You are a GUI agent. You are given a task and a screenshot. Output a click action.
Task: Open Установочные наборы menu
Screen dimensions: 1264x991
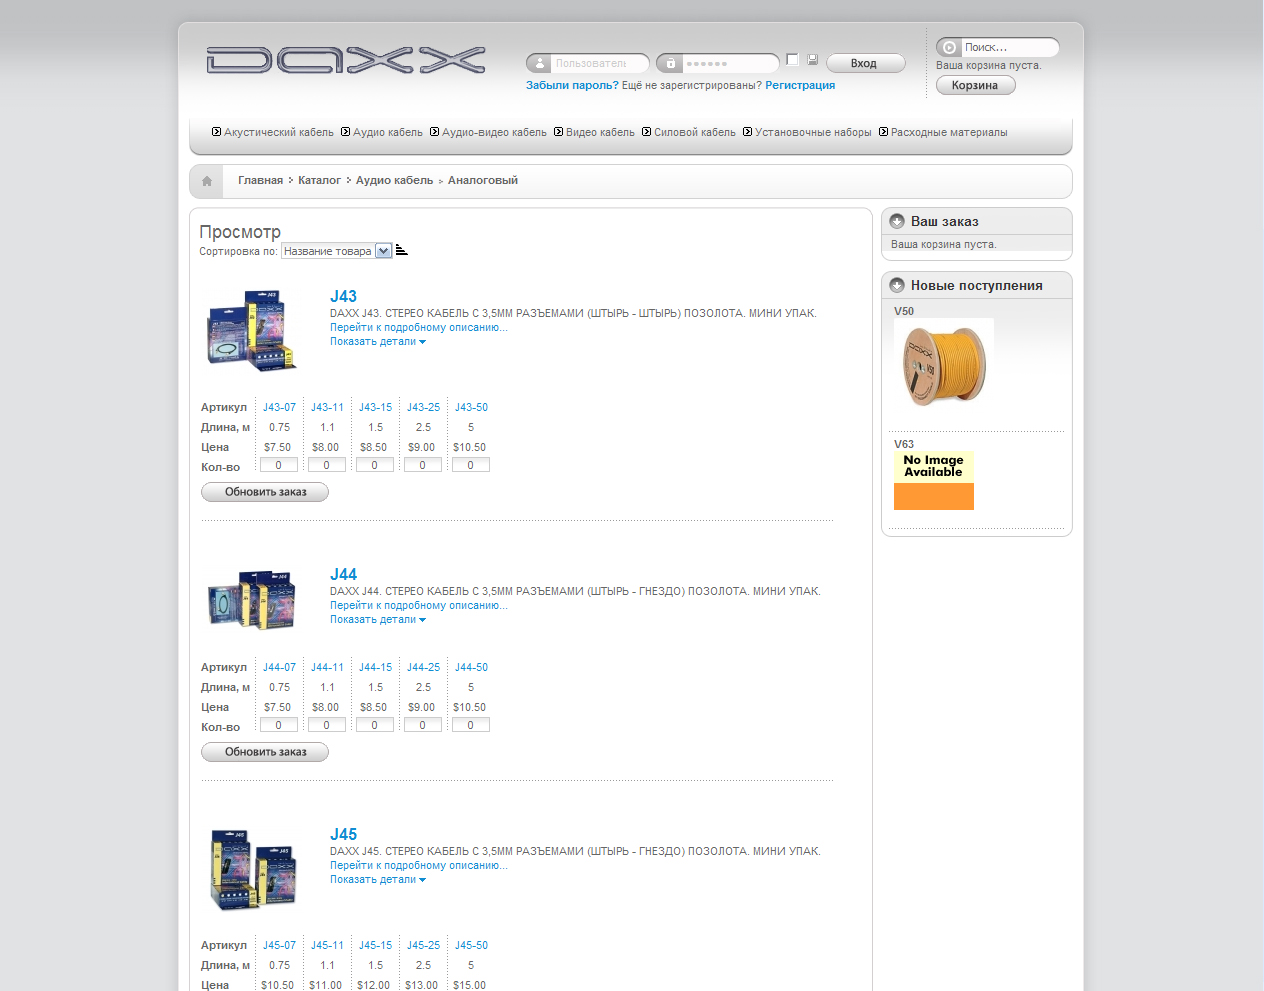(x=813, y=132)
